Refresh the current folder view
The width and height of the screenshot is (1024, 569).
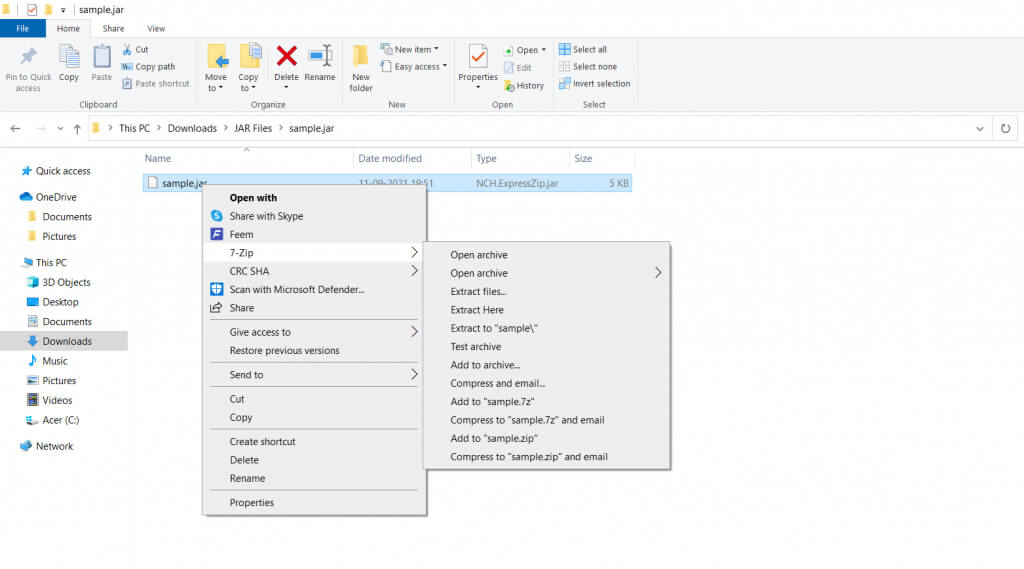[1006, 129]
